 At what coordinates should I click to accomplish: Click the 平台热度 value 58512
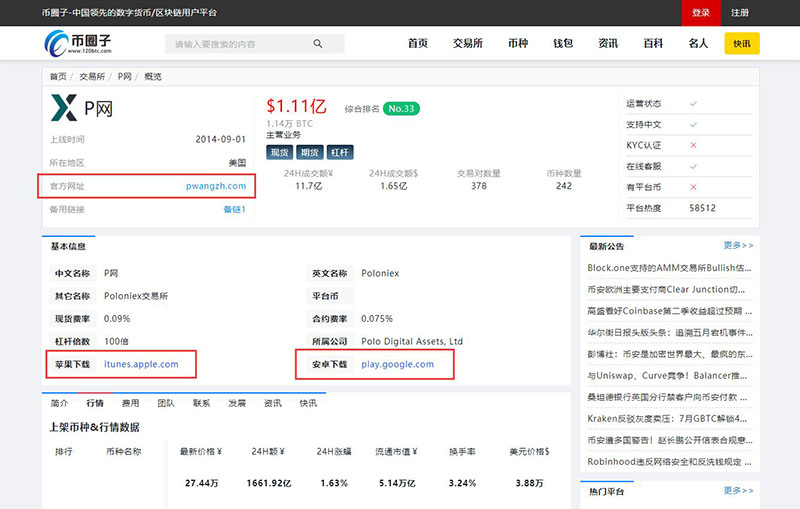coord(703,208)
